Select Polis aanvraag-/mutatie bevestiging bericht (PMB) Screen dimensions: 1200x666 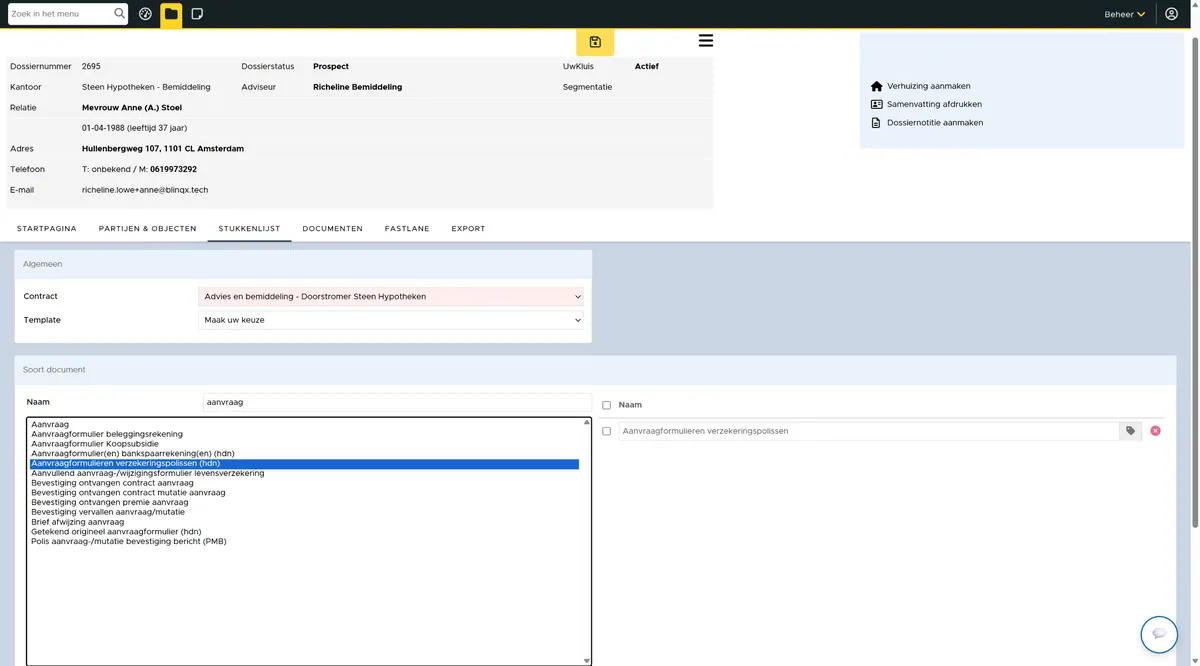(x=304, y=542)
